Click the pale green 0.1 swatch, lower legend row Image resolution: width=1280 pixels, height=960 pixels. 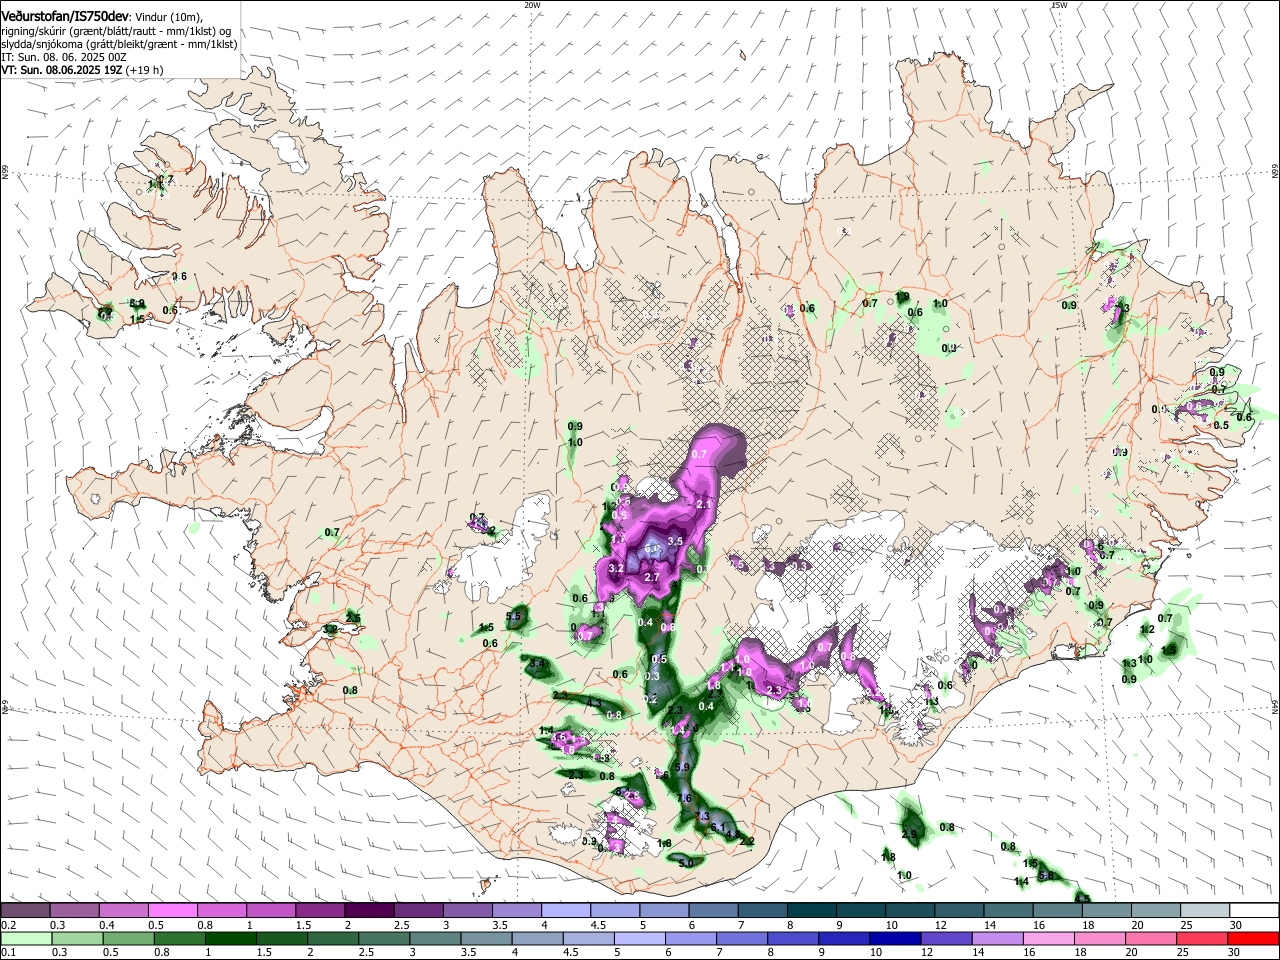click(x=26, y=938)
